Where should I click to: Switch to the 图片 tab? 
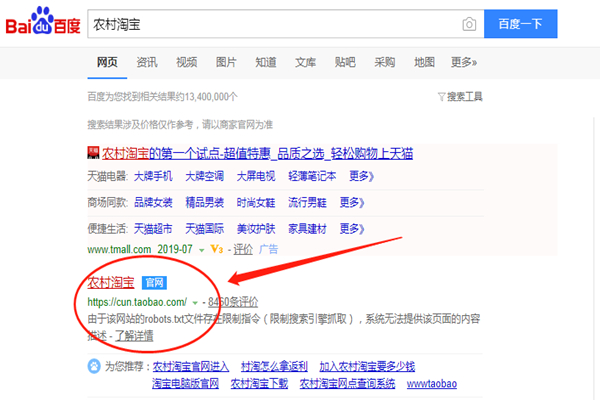(226, 62)
